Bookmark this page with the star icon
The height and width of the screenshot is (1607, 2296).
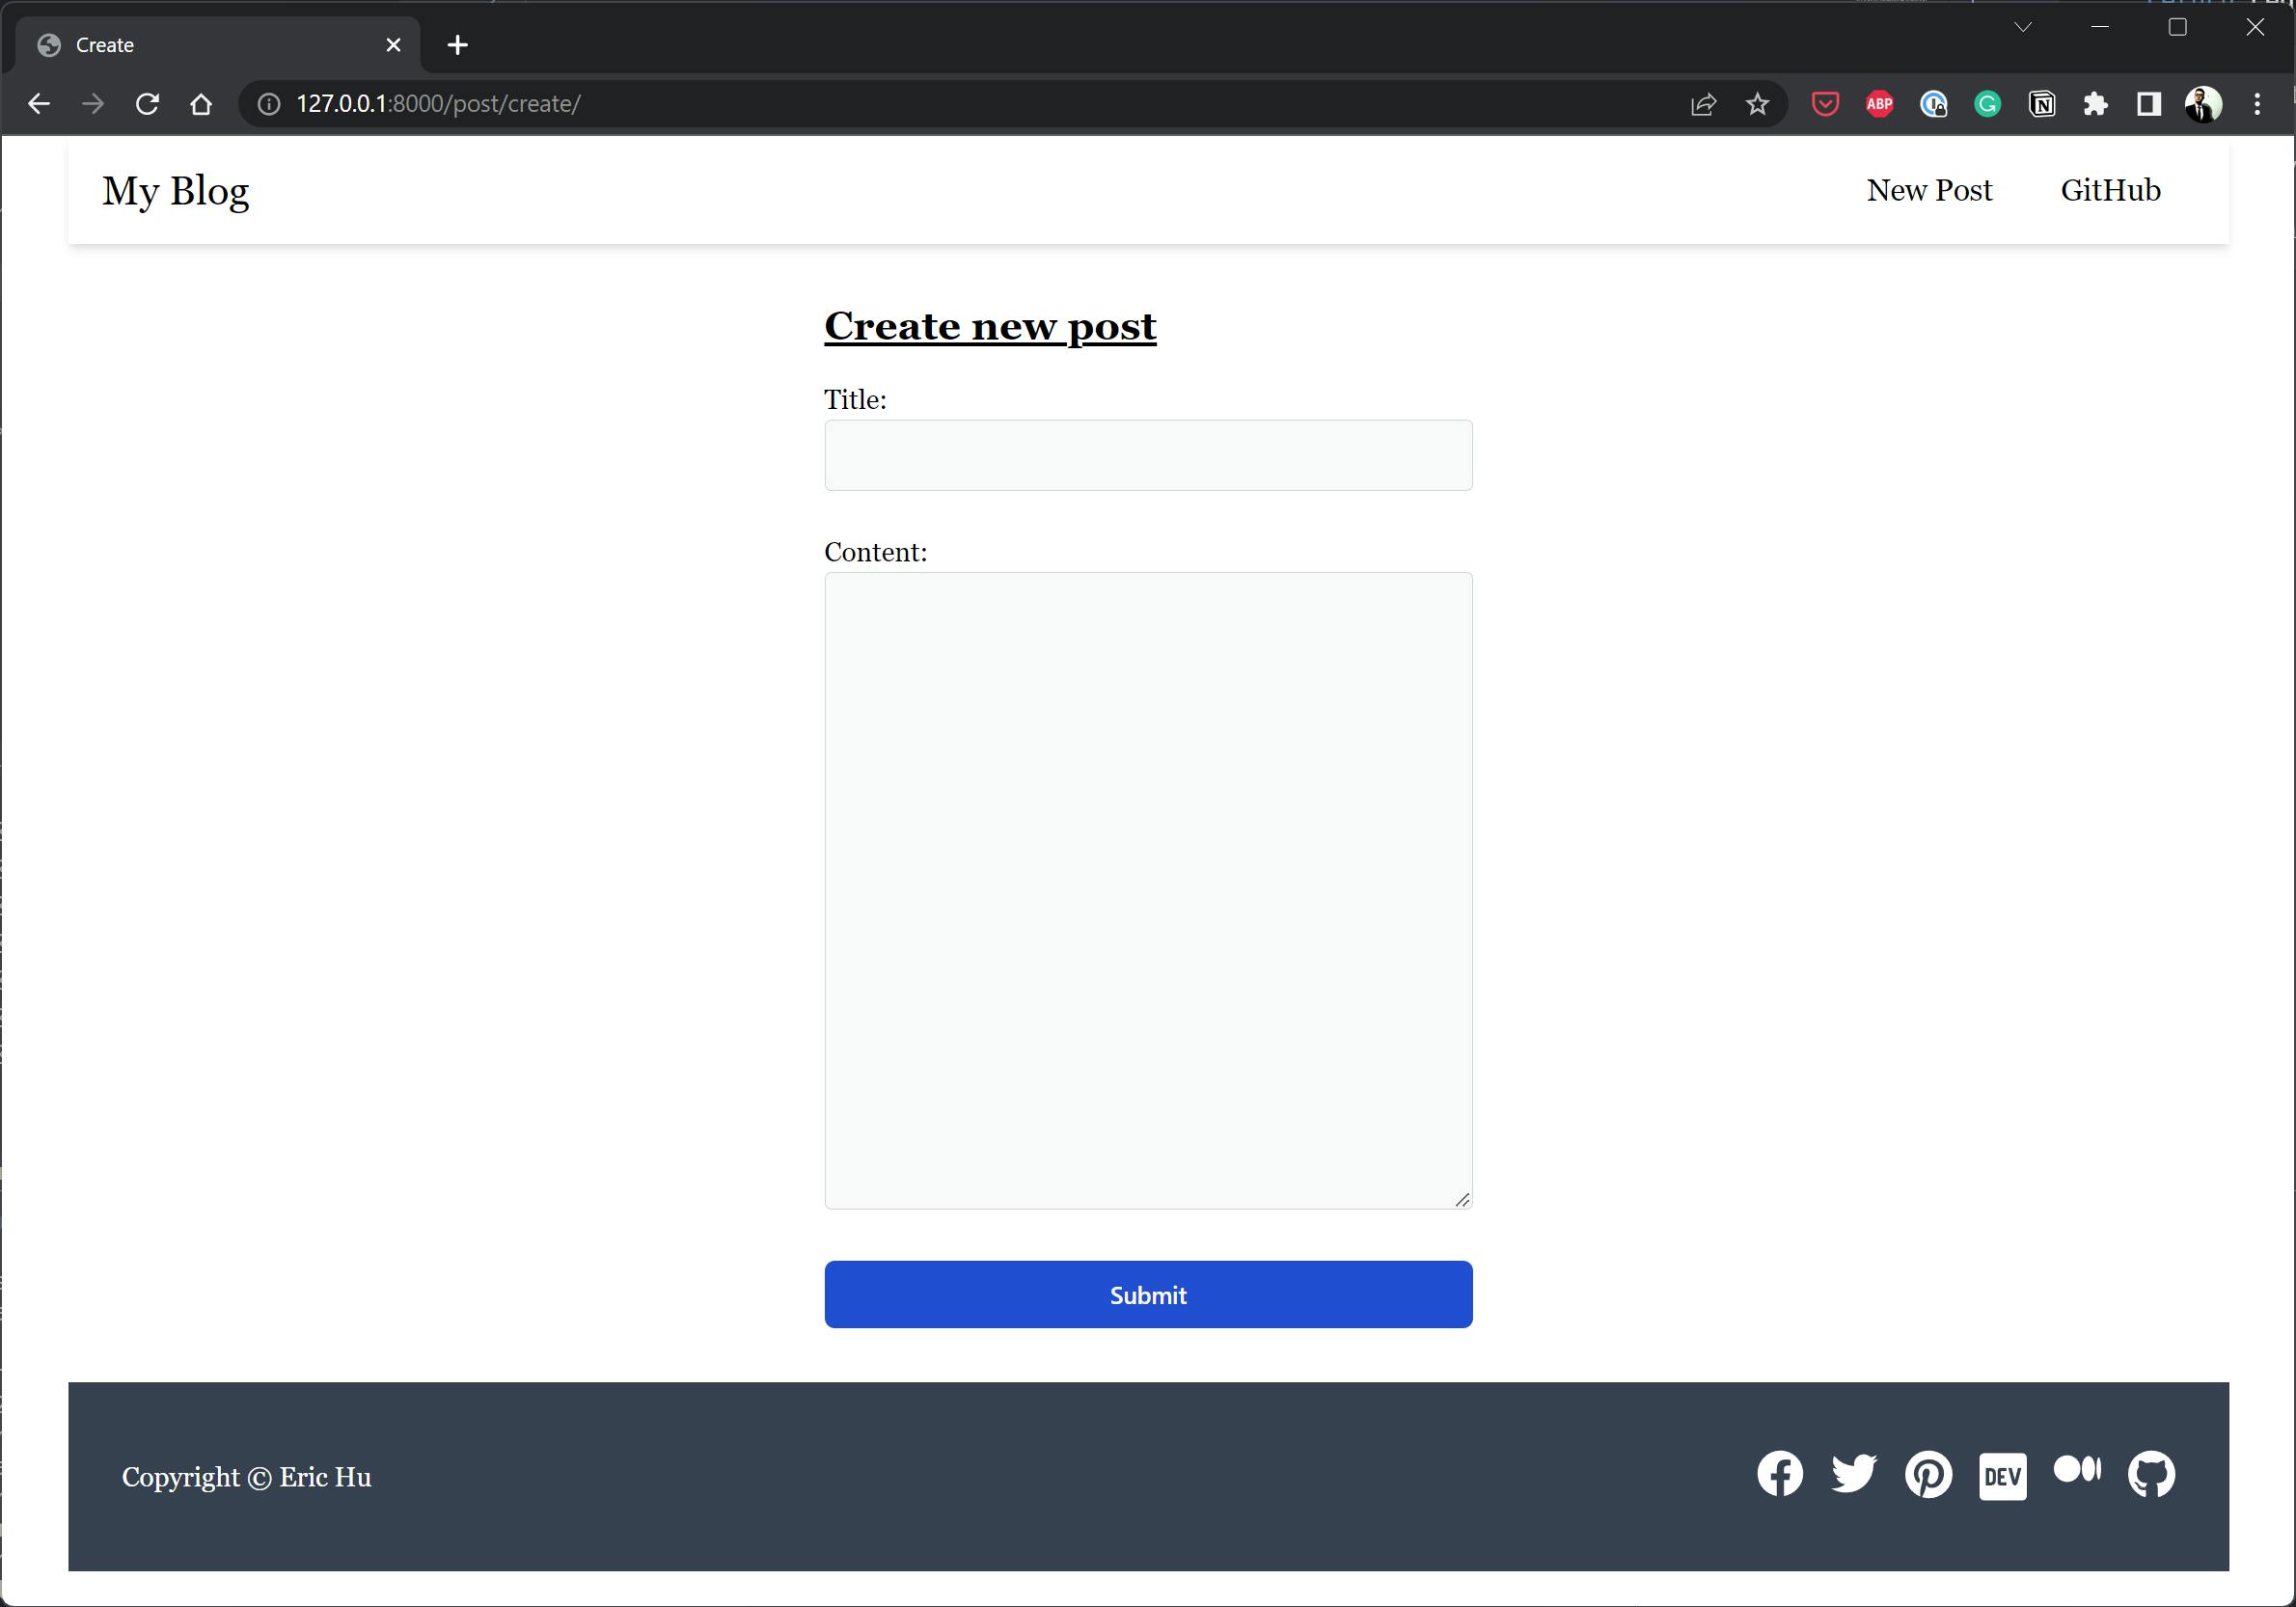[1757, 104]
